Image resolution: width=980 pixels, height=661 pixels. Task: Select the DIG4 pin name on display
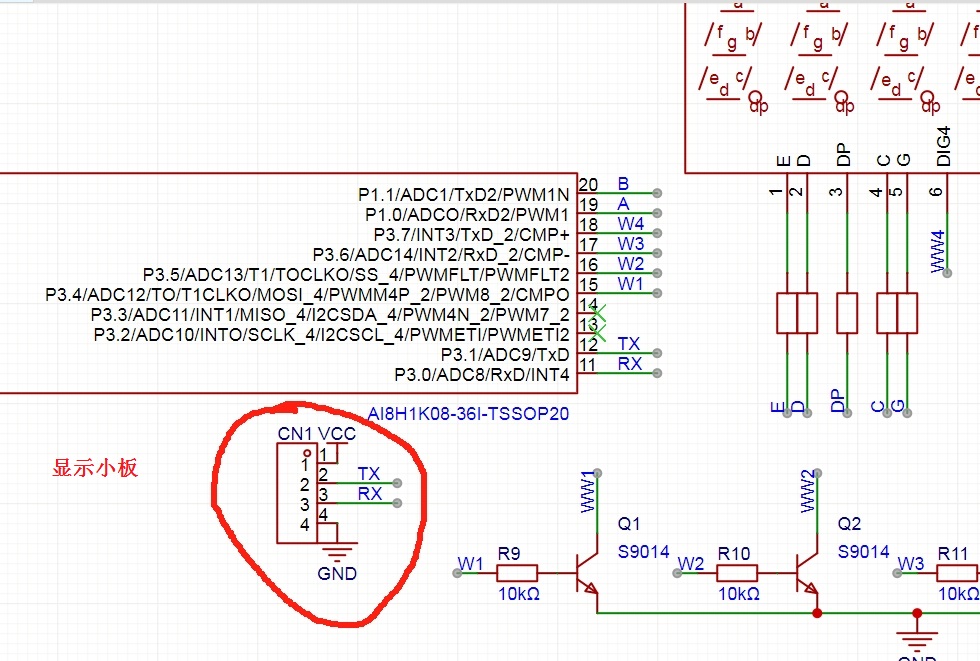[x=944, y=146]
